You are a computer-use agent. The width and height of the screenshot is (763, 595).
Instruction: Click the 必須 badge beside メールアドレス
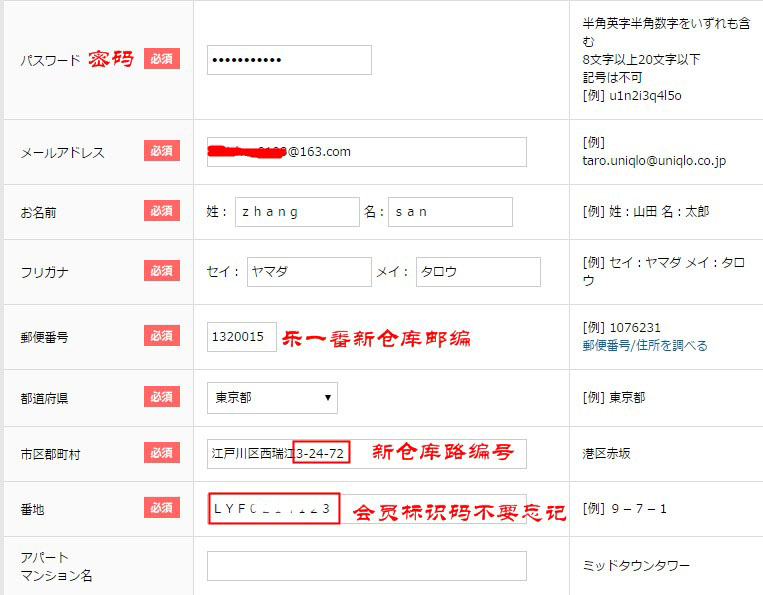[162, 151]
